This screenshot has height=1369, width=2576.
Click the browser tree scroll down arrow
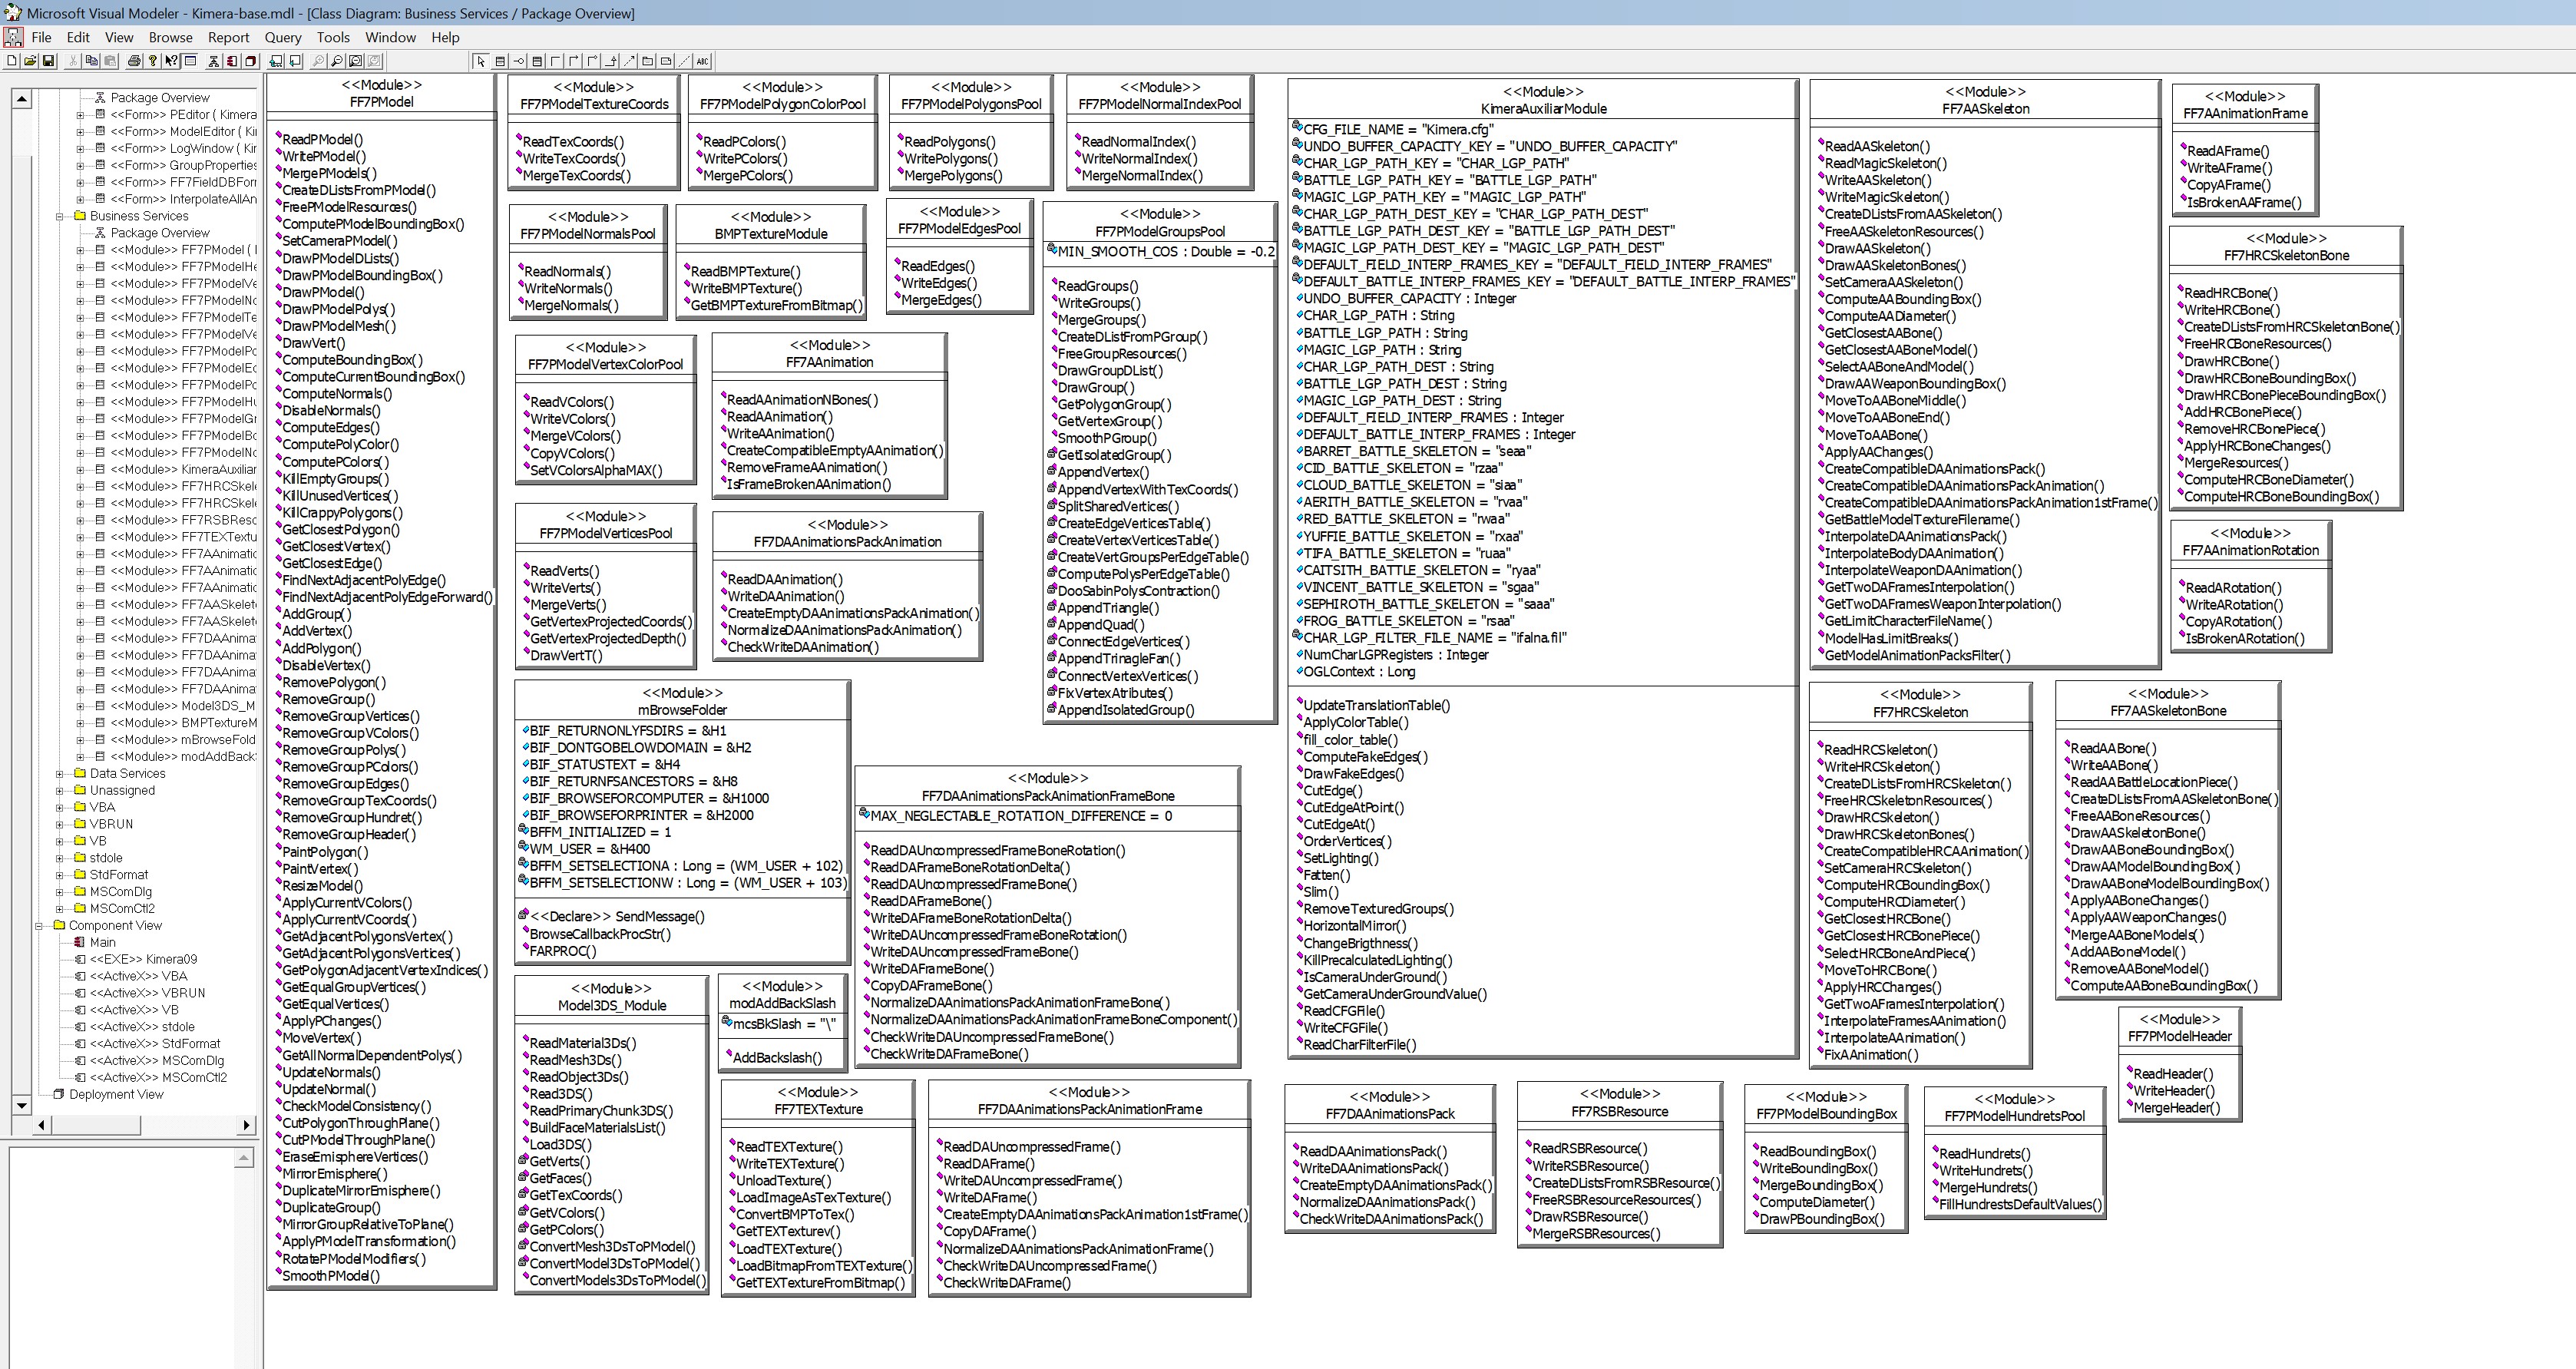click(x=21, y=1105)
